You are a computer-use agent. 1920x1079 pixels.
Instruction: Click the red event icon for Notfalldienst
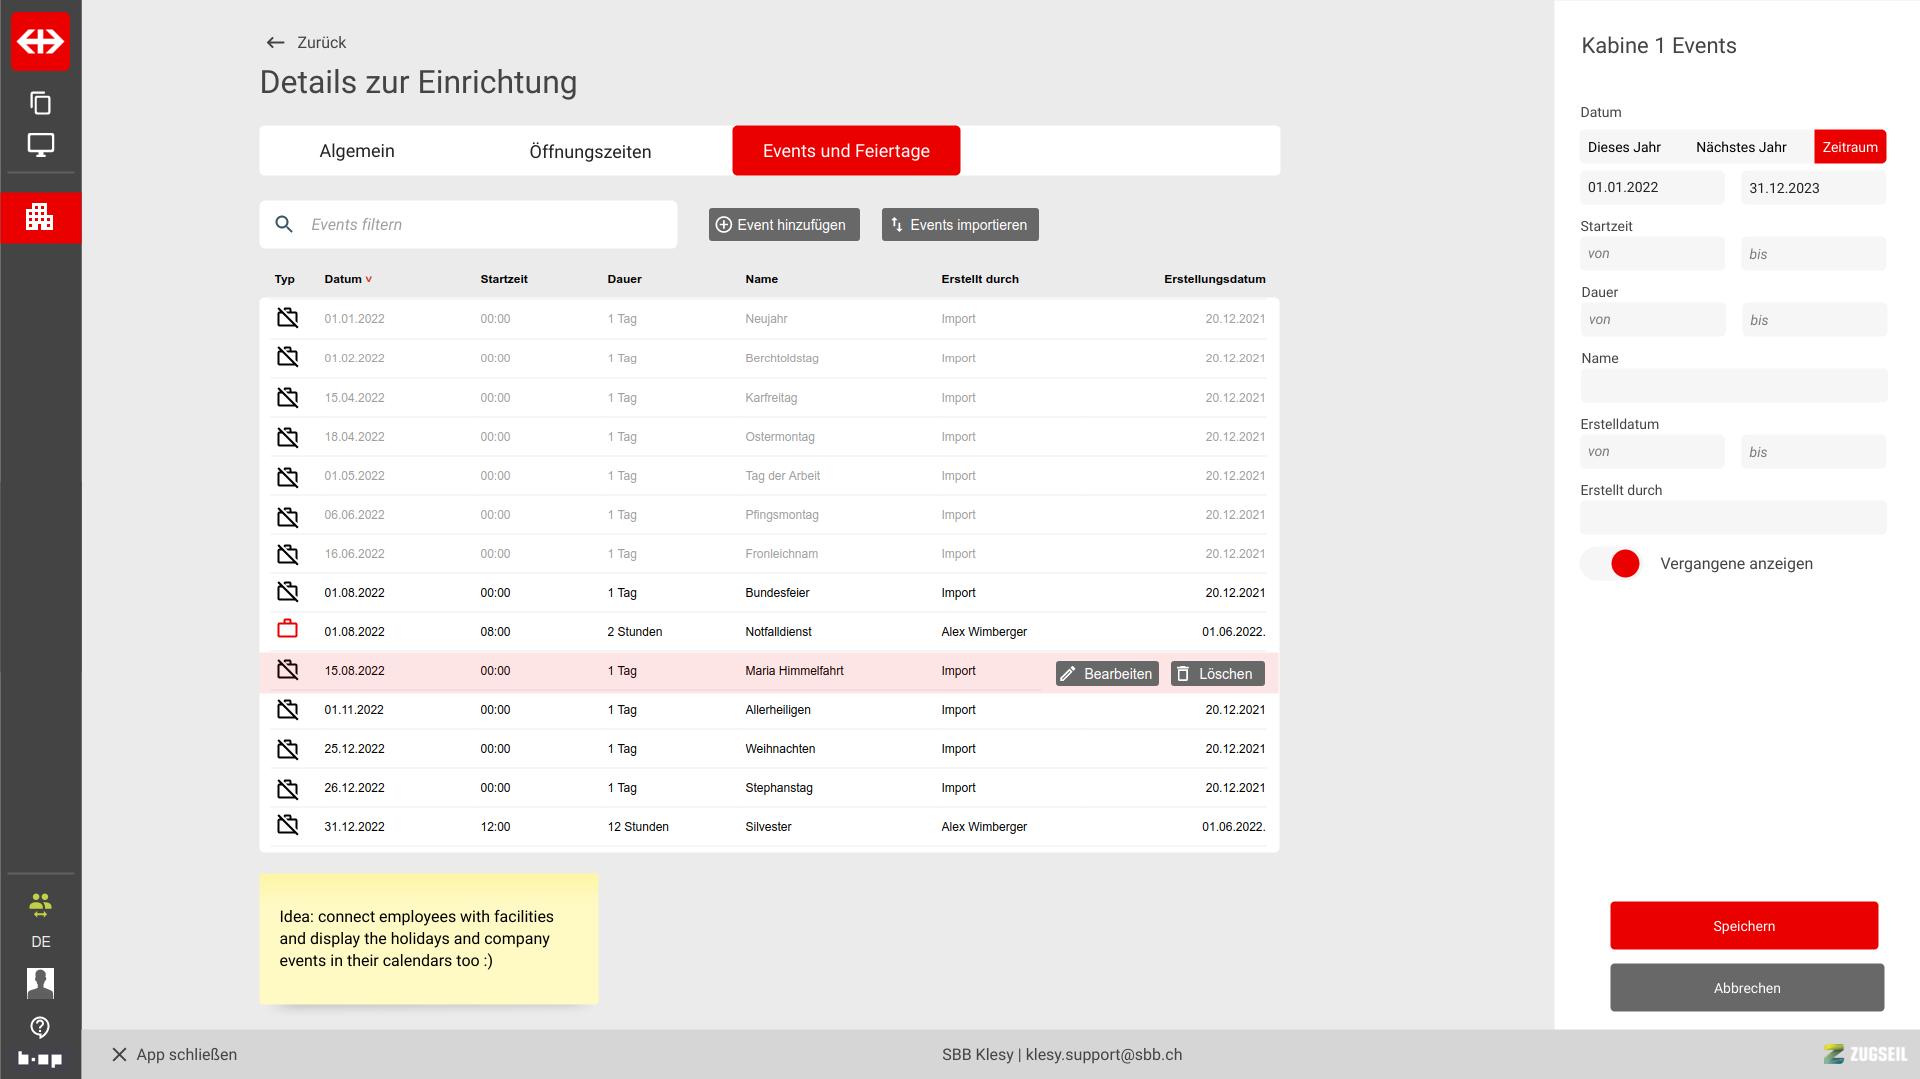click(287, 630)
